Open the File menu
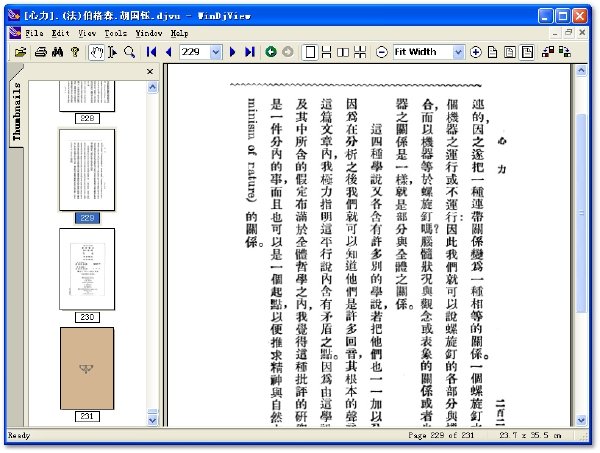This screenshot has width=600, height=453. point(34,33)
